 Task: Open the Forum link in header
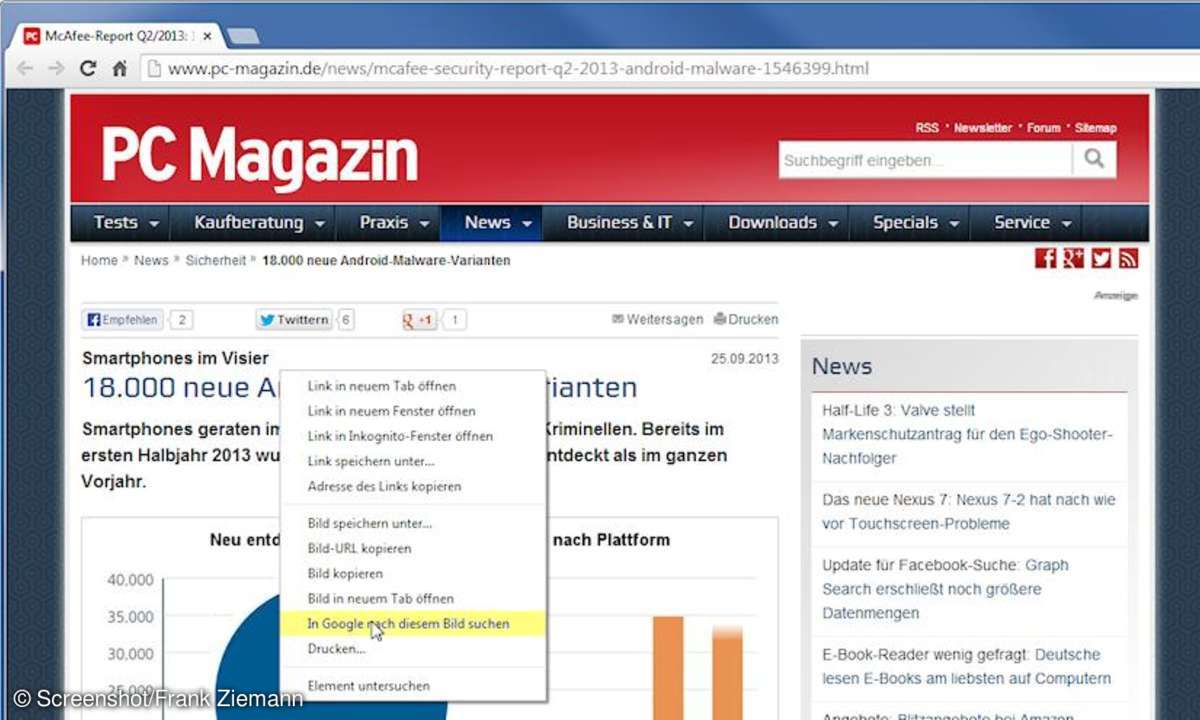[x=1043, y=128]
